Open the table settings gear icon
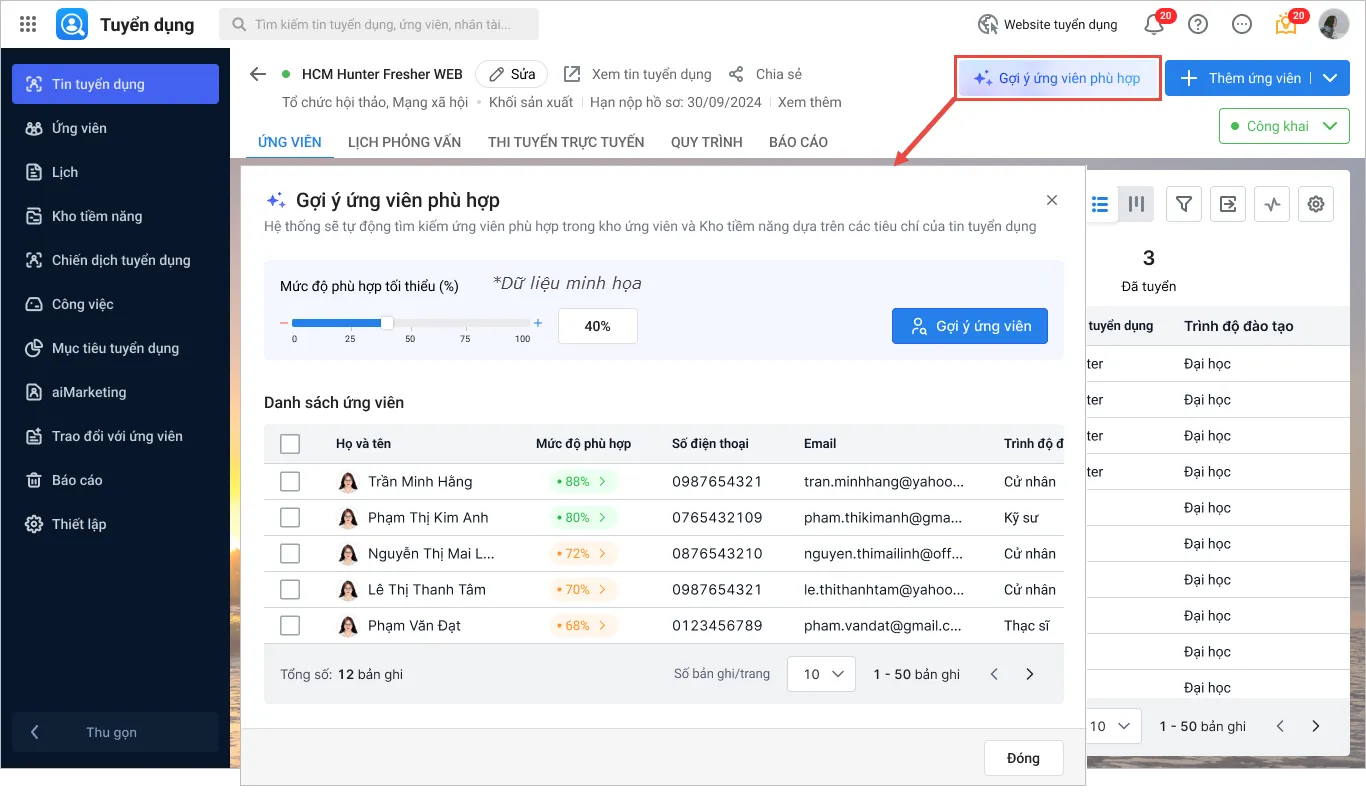Screen dimensions: 1366x795 tap(1316, 204)
